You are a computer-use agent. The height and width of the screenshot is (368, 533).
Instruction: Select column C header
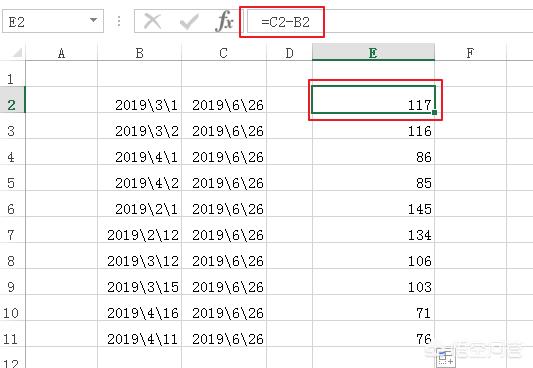point(224,53)
